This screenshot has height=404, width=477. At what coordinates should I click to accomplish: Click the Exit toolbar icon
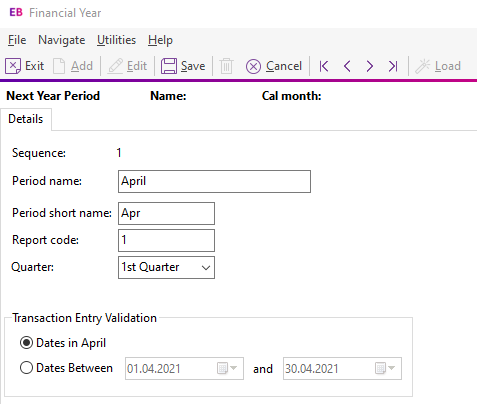(x=13, y=66)
